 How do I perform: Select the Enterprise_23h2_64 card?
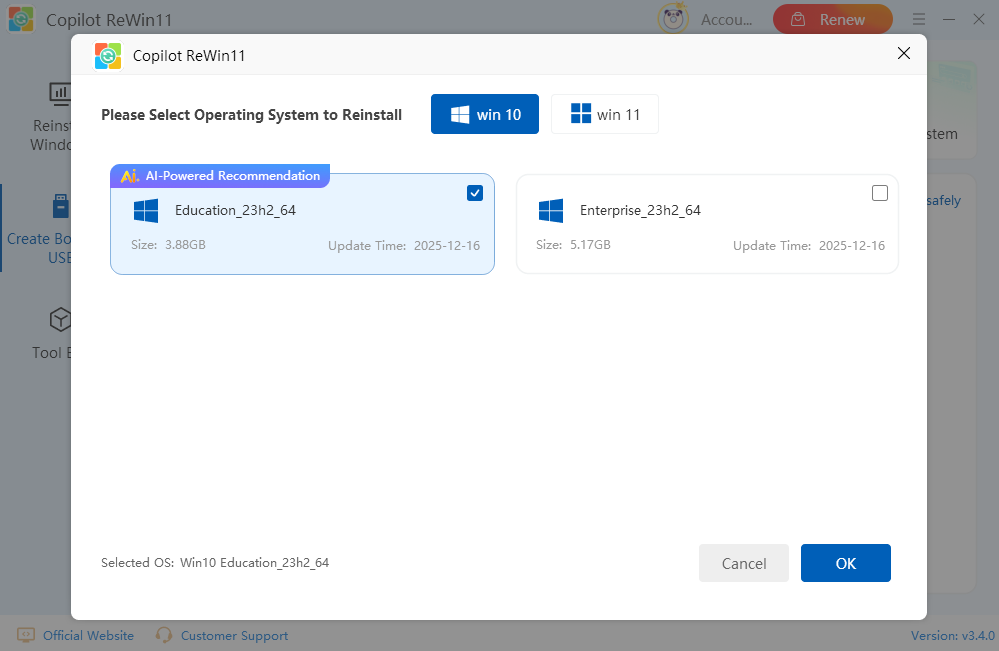click(707, 225)
